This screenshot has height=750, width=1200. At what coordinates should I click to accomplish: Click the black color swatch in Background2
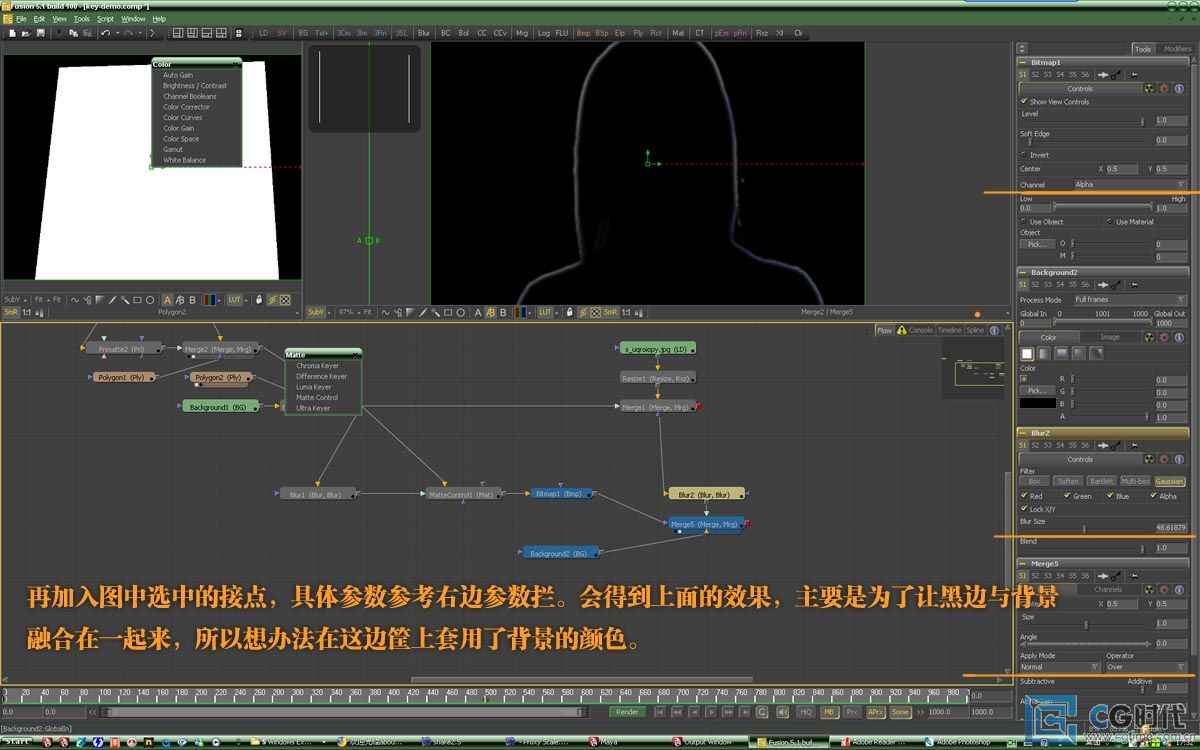click(x=1037, y=403)
